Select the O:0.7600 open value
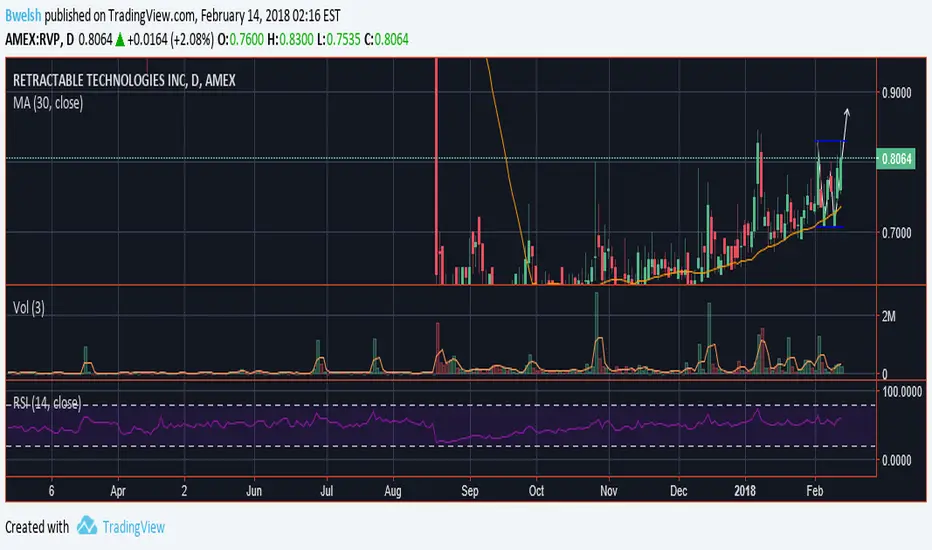 tap(241, 40)
